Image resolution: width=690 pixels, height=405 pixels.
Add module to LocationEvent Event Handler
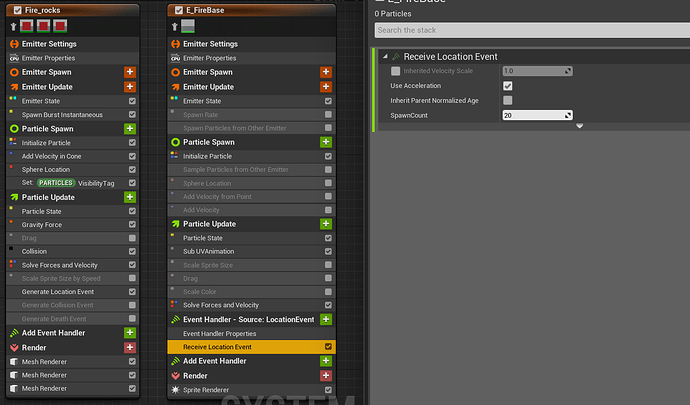[326, 319]
